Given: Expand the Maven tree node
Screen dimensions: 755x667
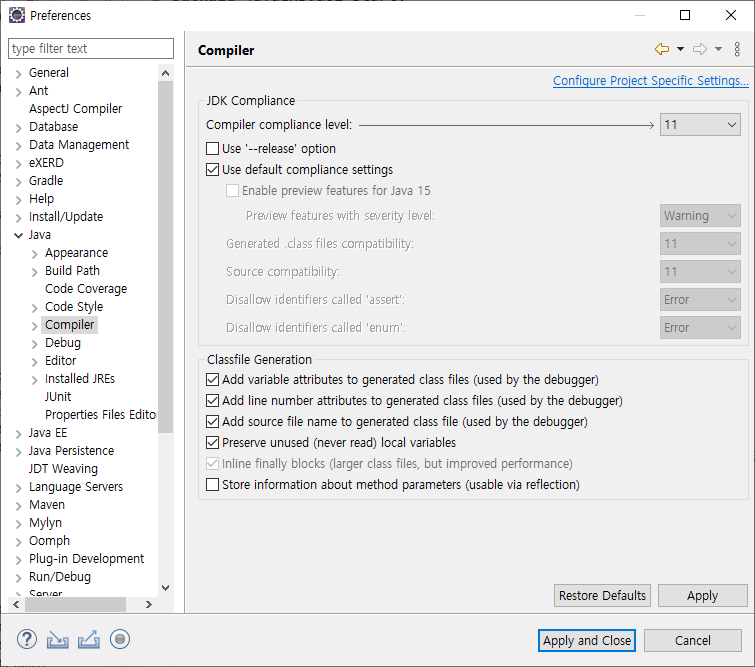Looking at the screenshot, I should click(18, 506).
